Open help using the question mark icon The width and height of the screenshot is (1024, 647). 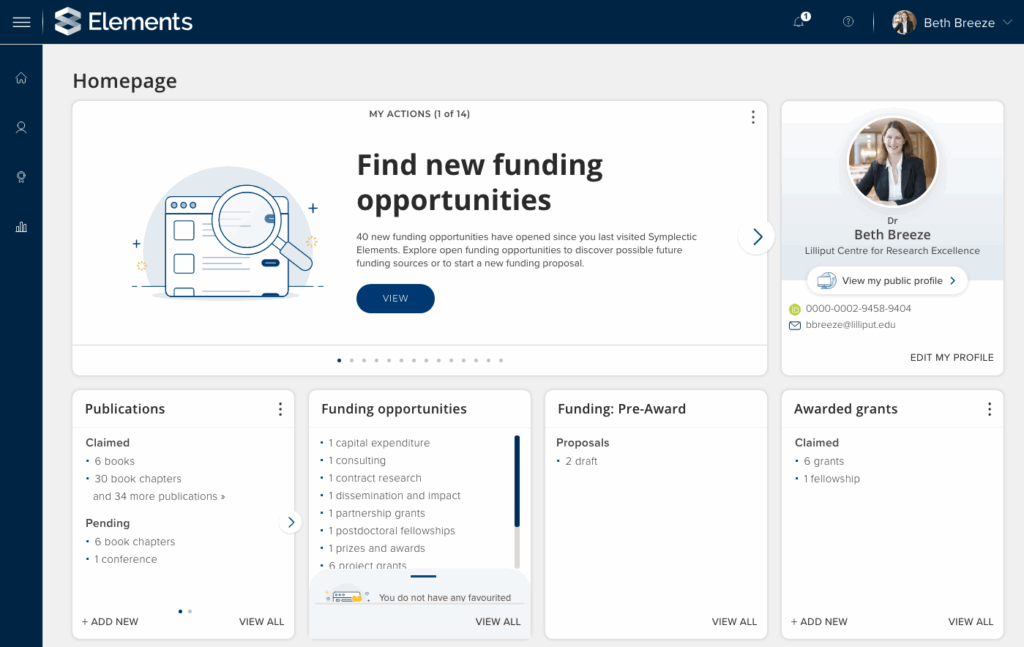pos(847,21)
